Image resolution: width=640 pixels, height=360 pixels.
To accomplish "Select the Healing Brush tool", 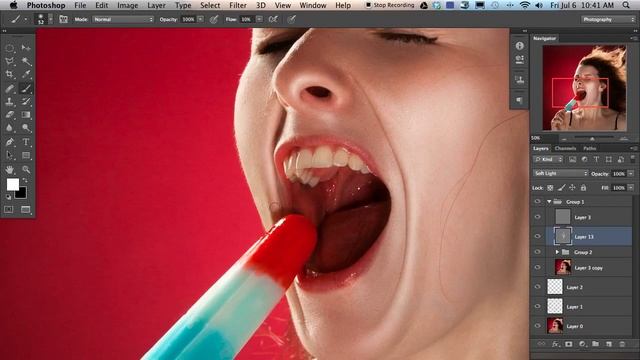I will [9, 88].
